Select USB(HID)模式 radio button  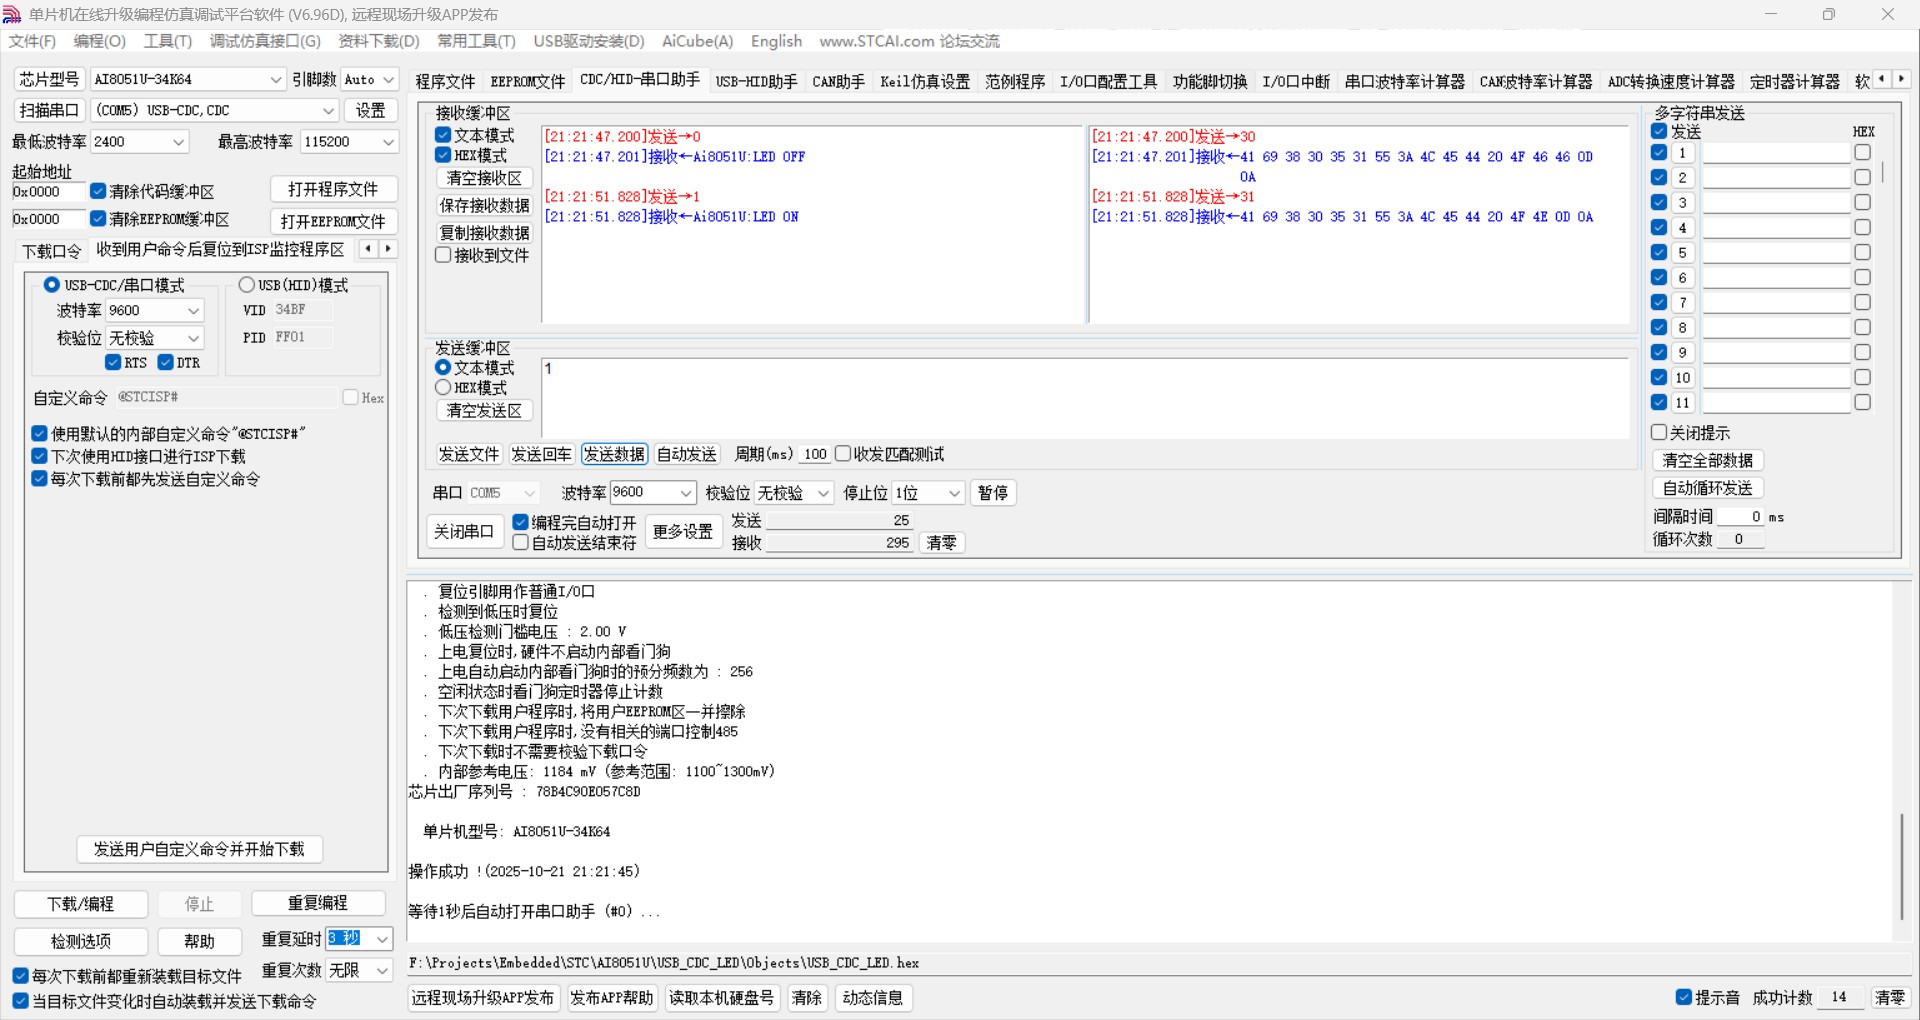click(247, 285)
